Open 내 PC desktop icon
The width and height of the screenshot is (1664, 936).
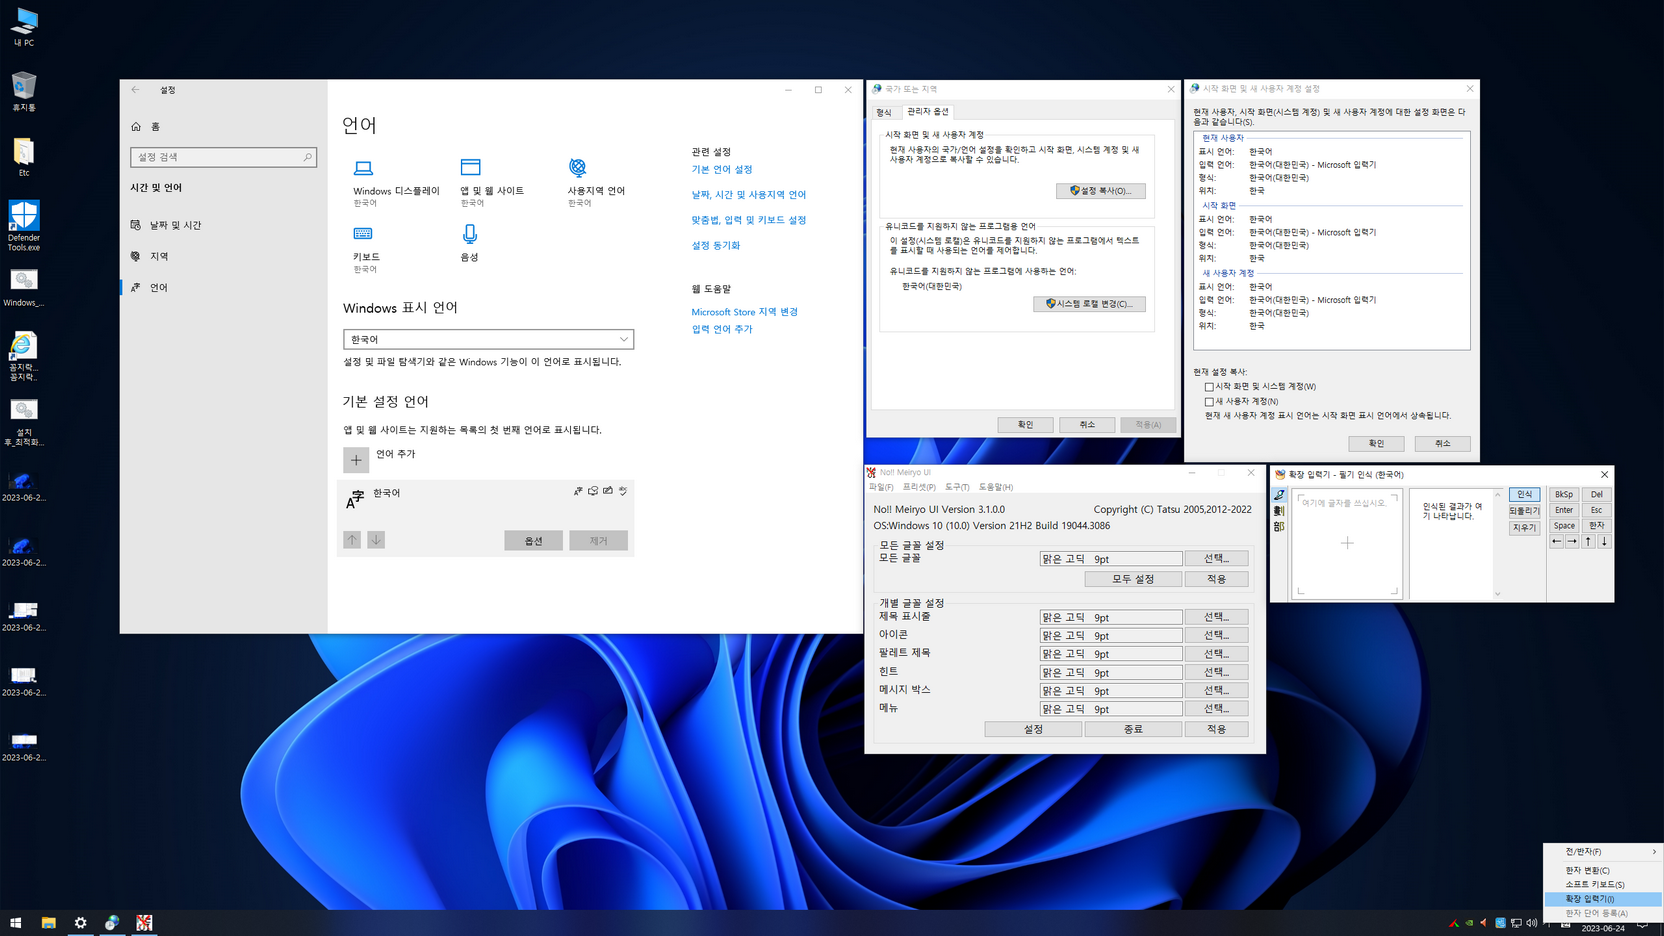click(x=24, y=27)
